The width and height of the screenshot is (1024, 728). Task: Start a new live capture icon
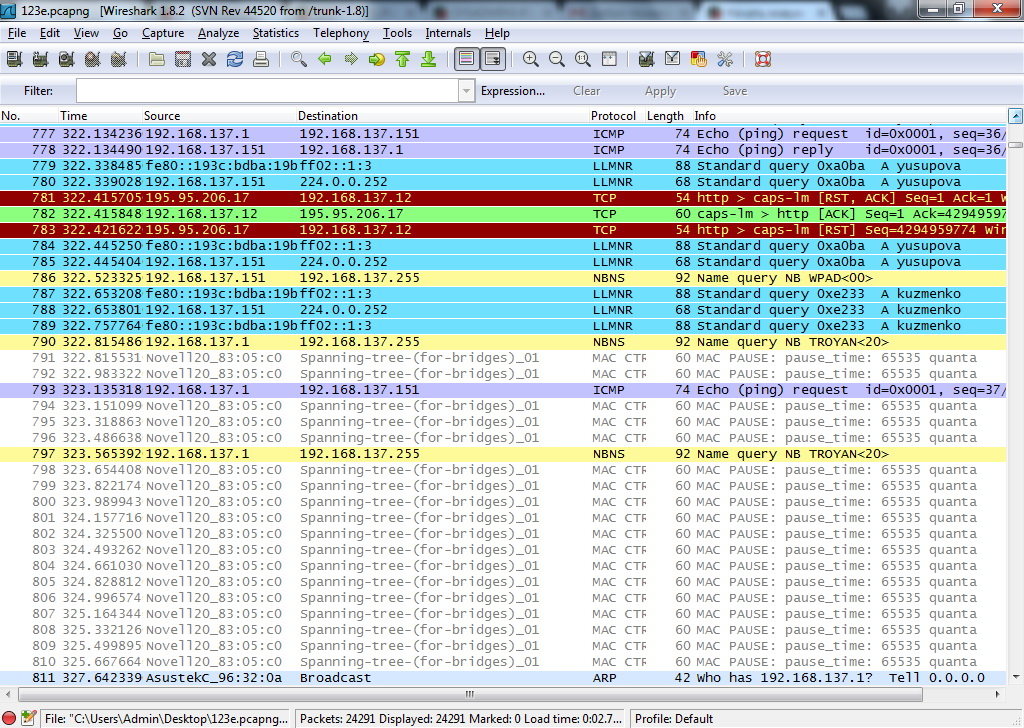(x=67, y=59)
